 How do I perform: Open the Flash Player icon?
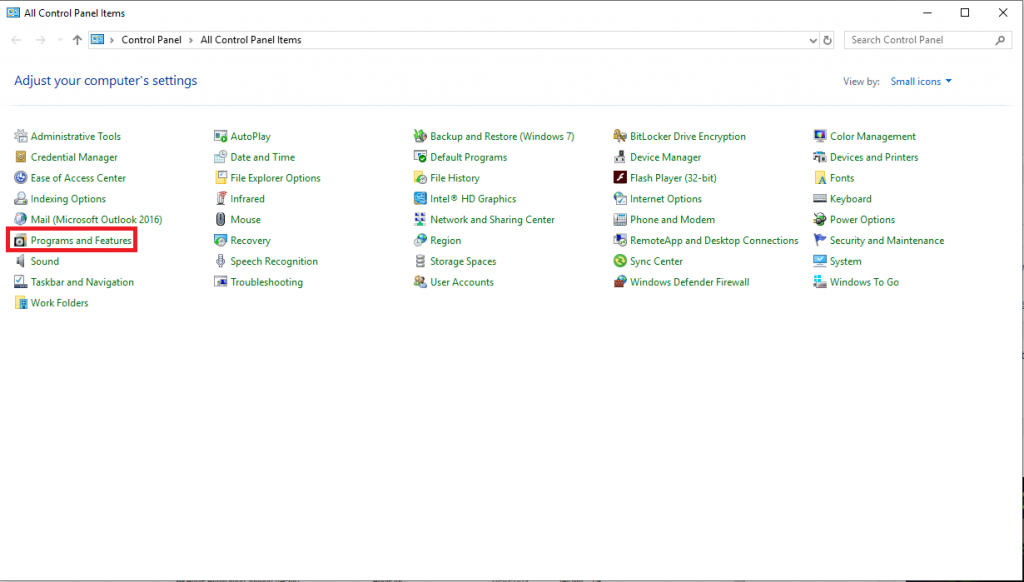[620, 178]
